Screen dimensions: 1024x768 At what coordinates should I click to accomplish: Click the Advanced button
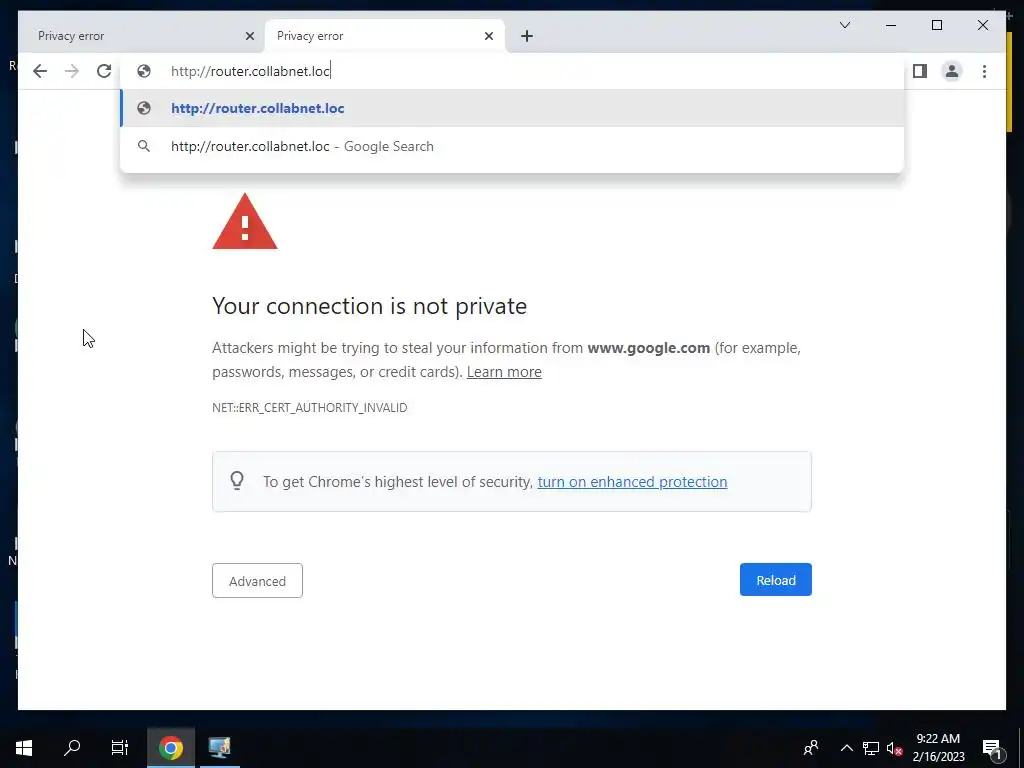[x=257, y=581]
